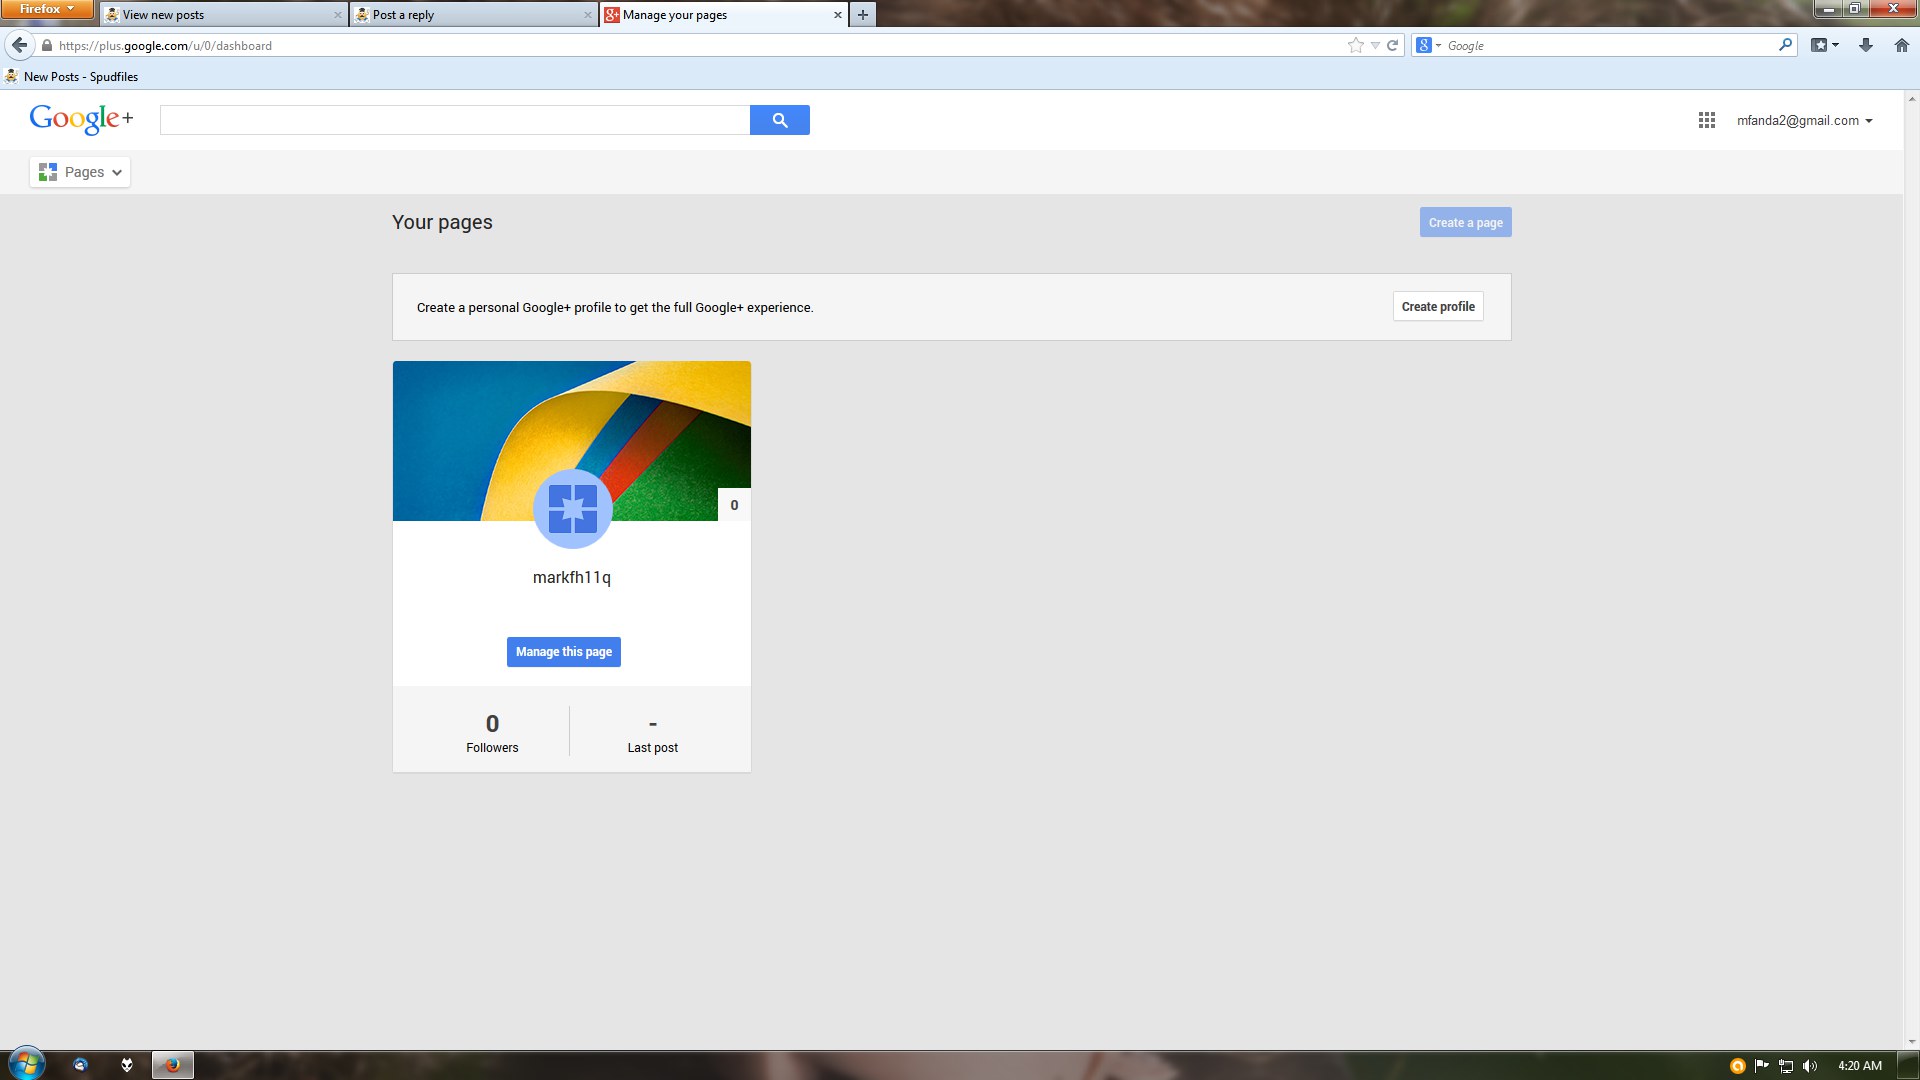Expand the Pages dropdown menu
The image size is (1920, 1080).
(80, 172)
